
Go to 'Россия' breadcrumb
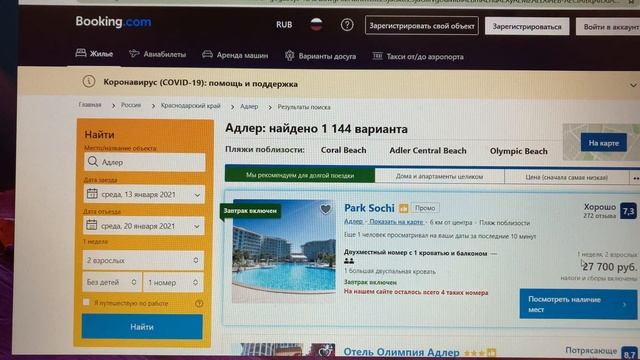131,105
